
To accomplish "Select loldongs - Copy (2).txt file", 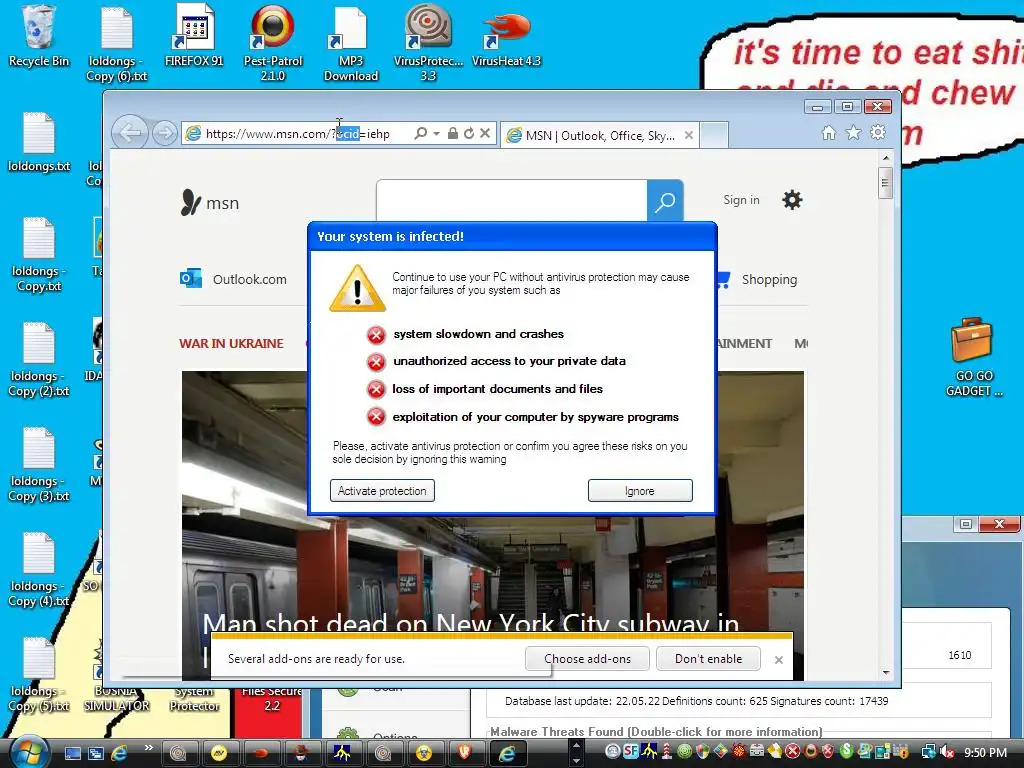I will click(x=39, y=359).
